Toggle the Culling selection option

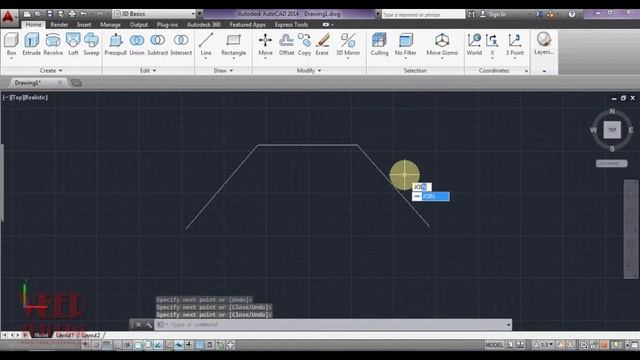[x=379, y=44]
